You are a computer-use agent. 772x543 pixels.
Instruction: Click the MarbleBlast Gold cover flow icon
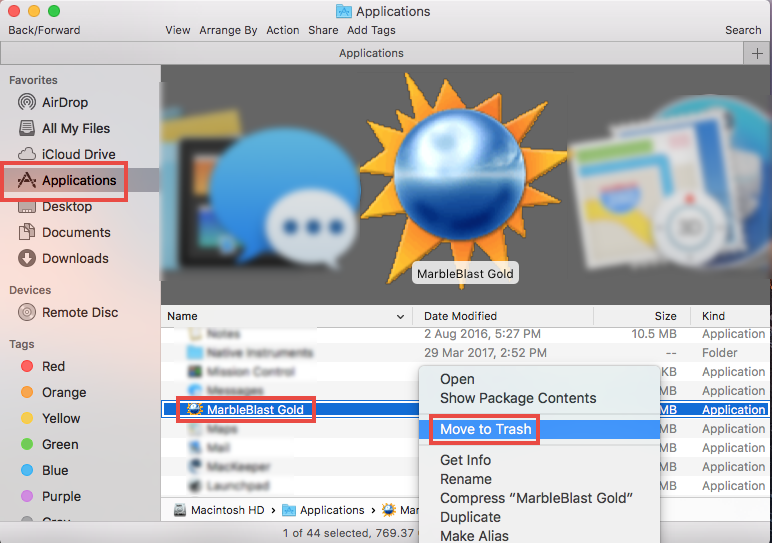click(462, 175)
